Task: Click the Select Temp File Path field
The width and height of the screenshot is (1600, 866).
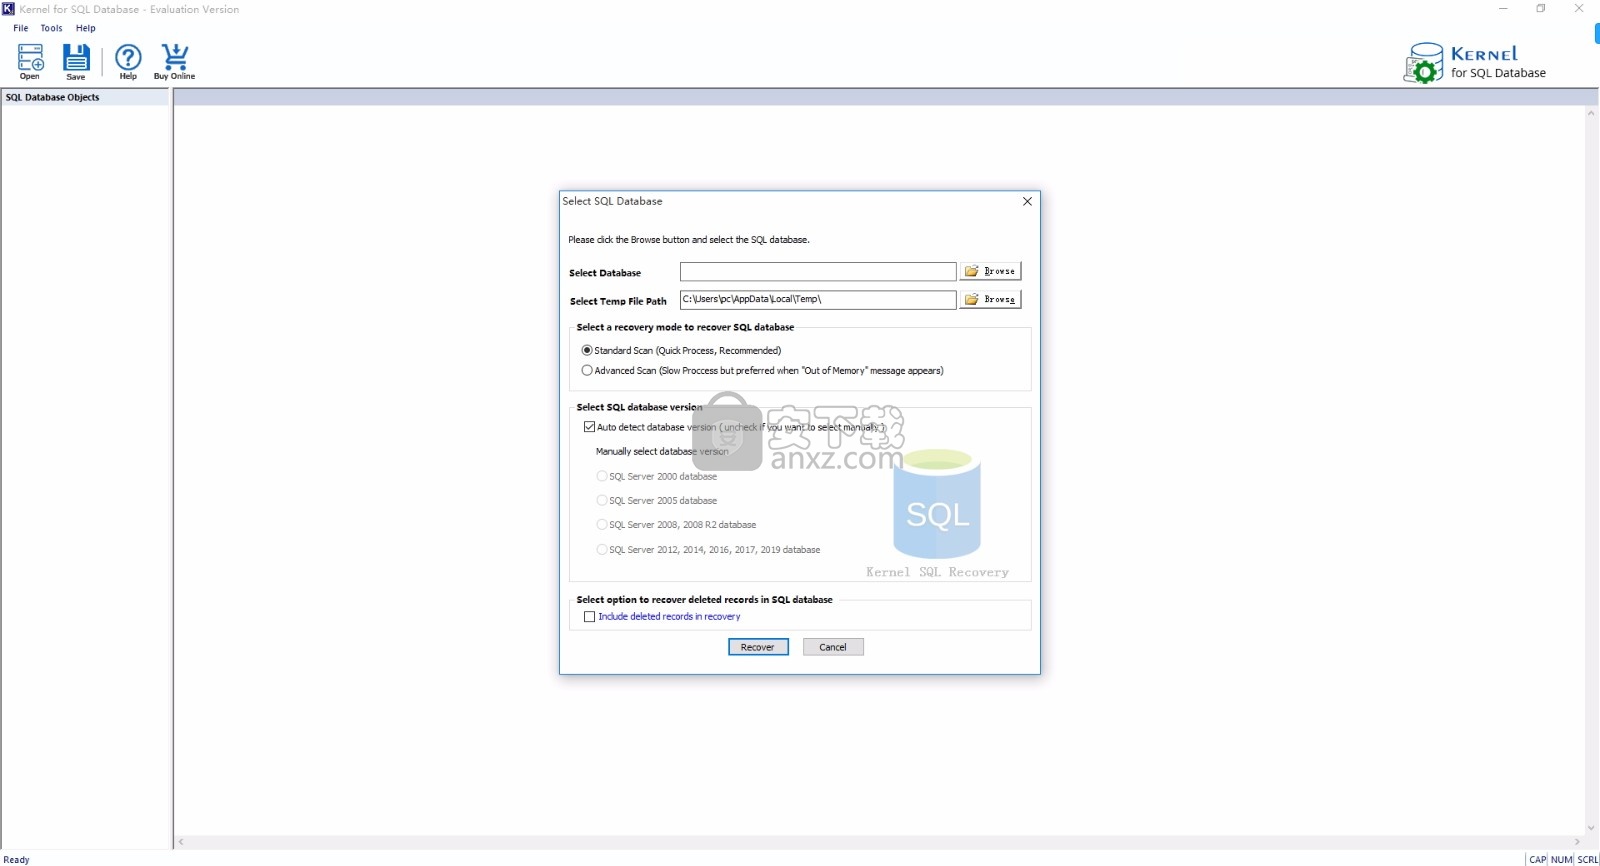Action: point(818,300)
